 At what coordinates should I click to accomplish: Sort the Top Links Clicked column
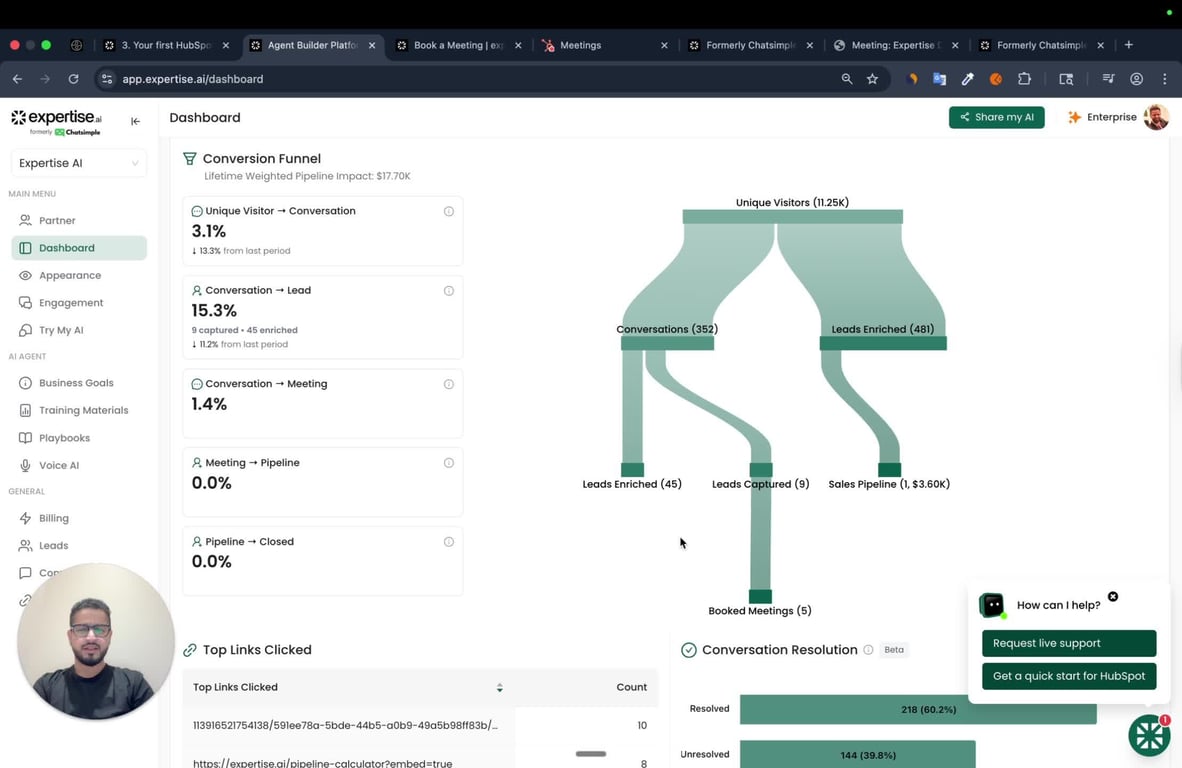pyautogui.click(x=499, y=687)
